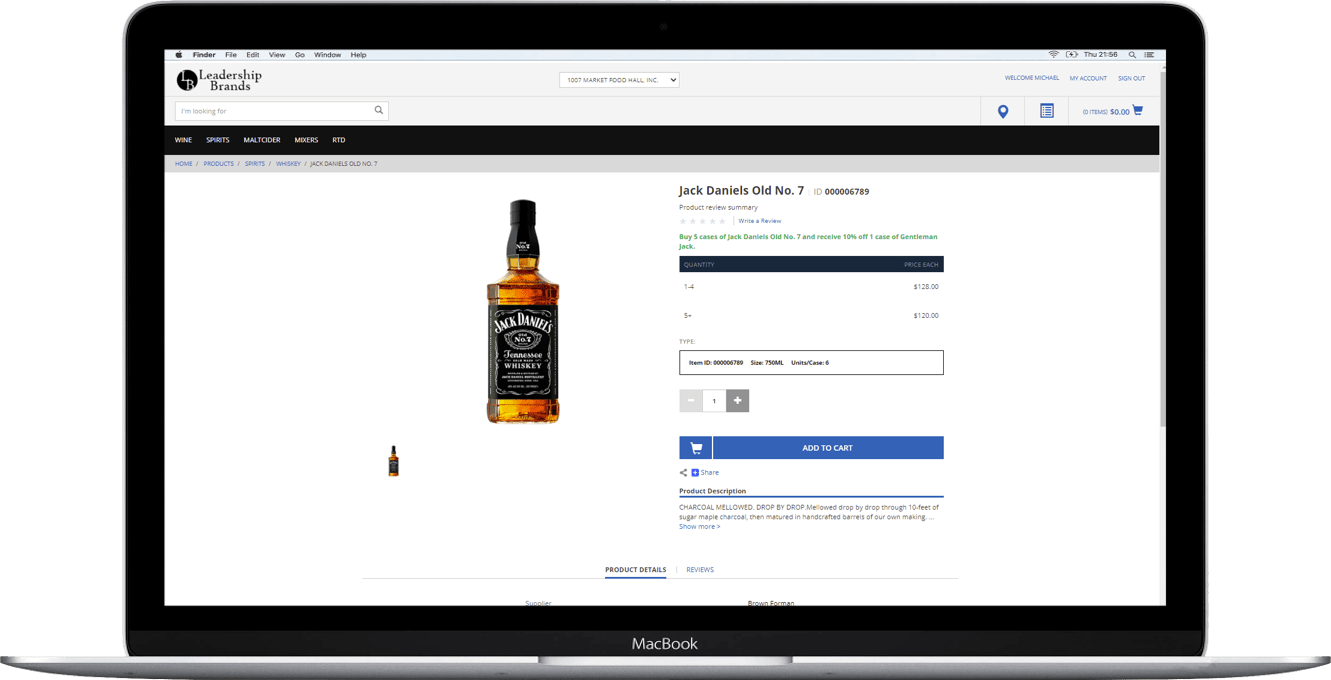
Task: Expand description with Show more
Action: [699, 527]
